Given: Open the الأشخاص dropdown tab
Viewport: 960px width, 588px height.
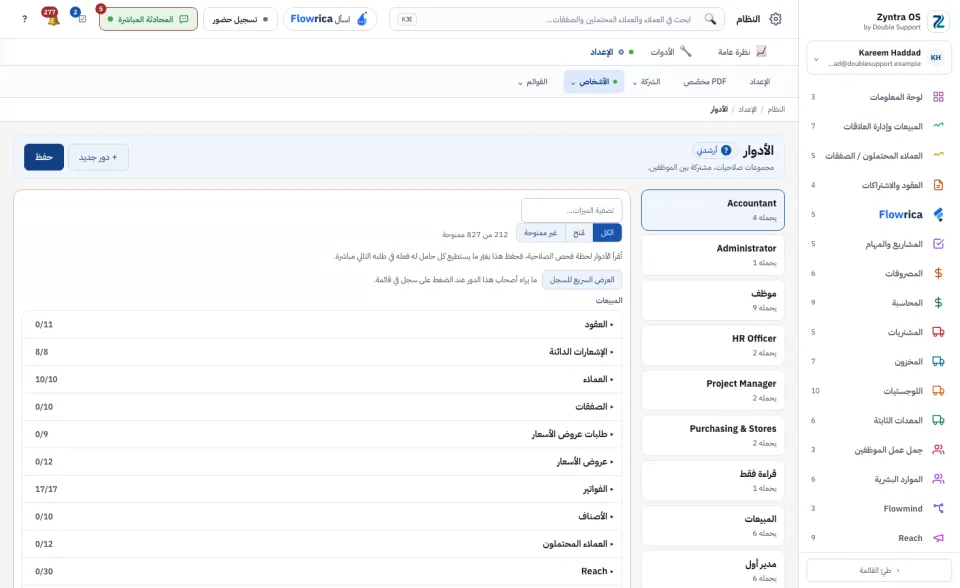Looking at the screenshot, I should [x=594, y=81].
